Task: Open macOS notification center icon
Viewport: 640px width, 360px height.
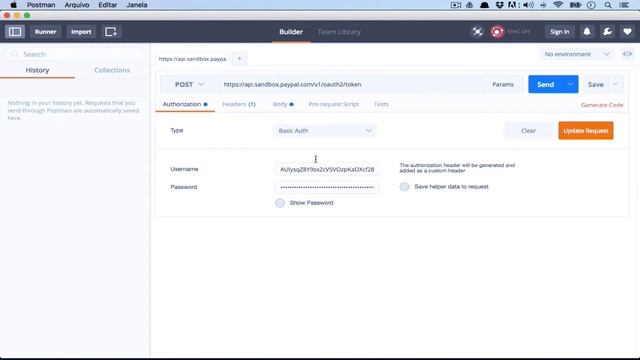Action: pyautogui.click(x=624, y=5)
